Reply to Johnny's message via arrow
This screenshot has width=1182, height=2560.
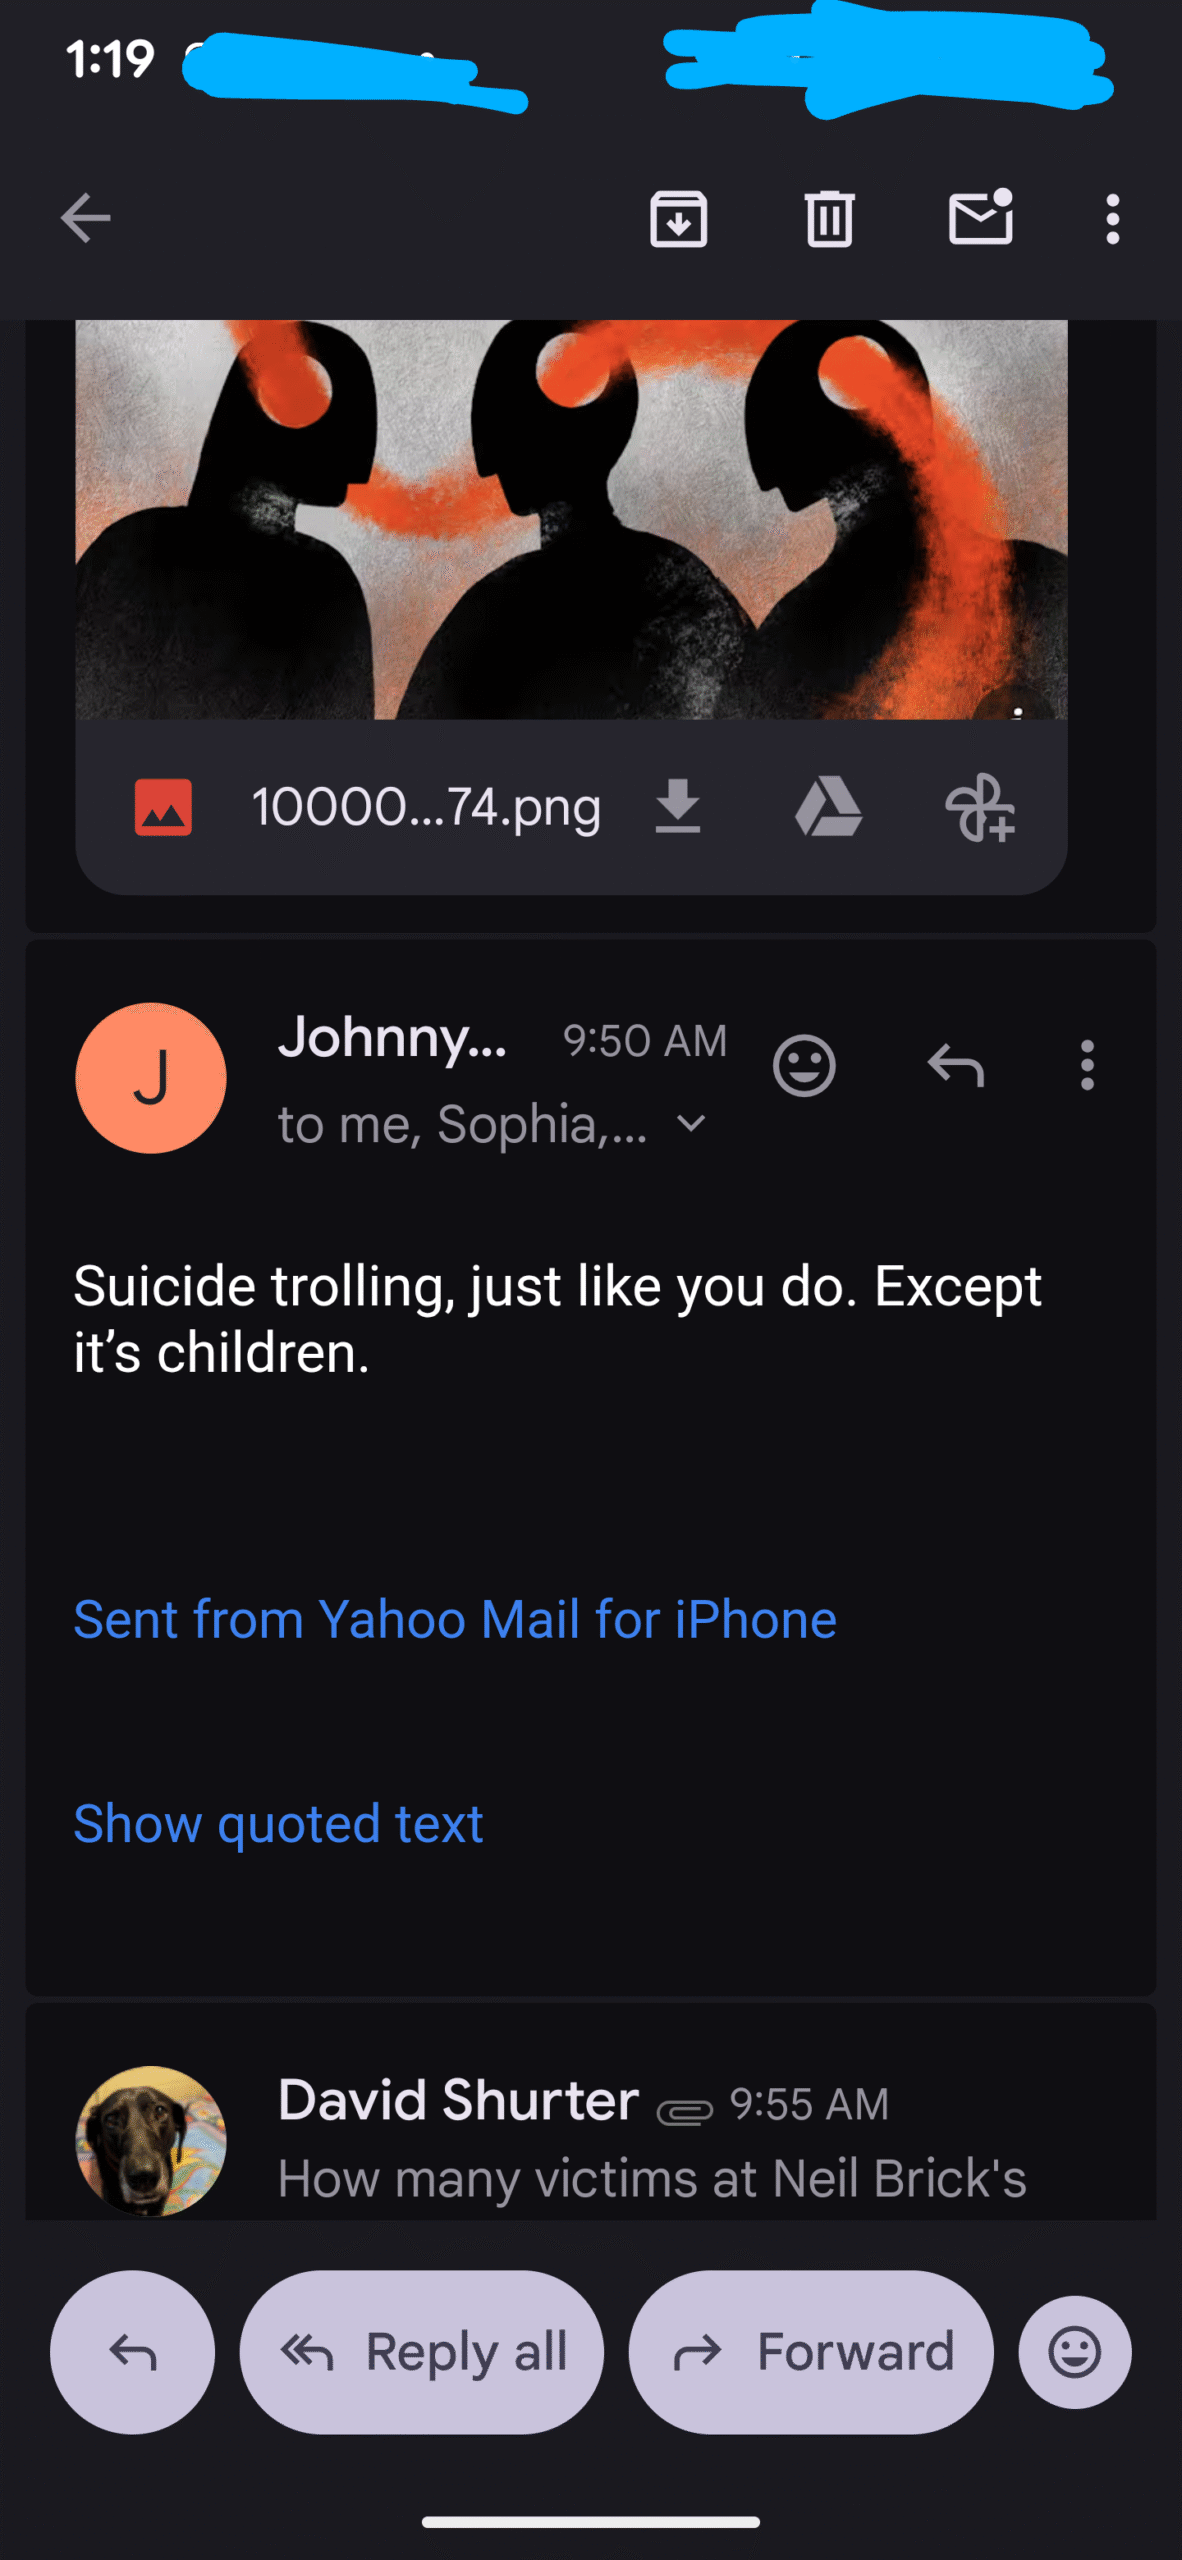[x=956, y=1066]
